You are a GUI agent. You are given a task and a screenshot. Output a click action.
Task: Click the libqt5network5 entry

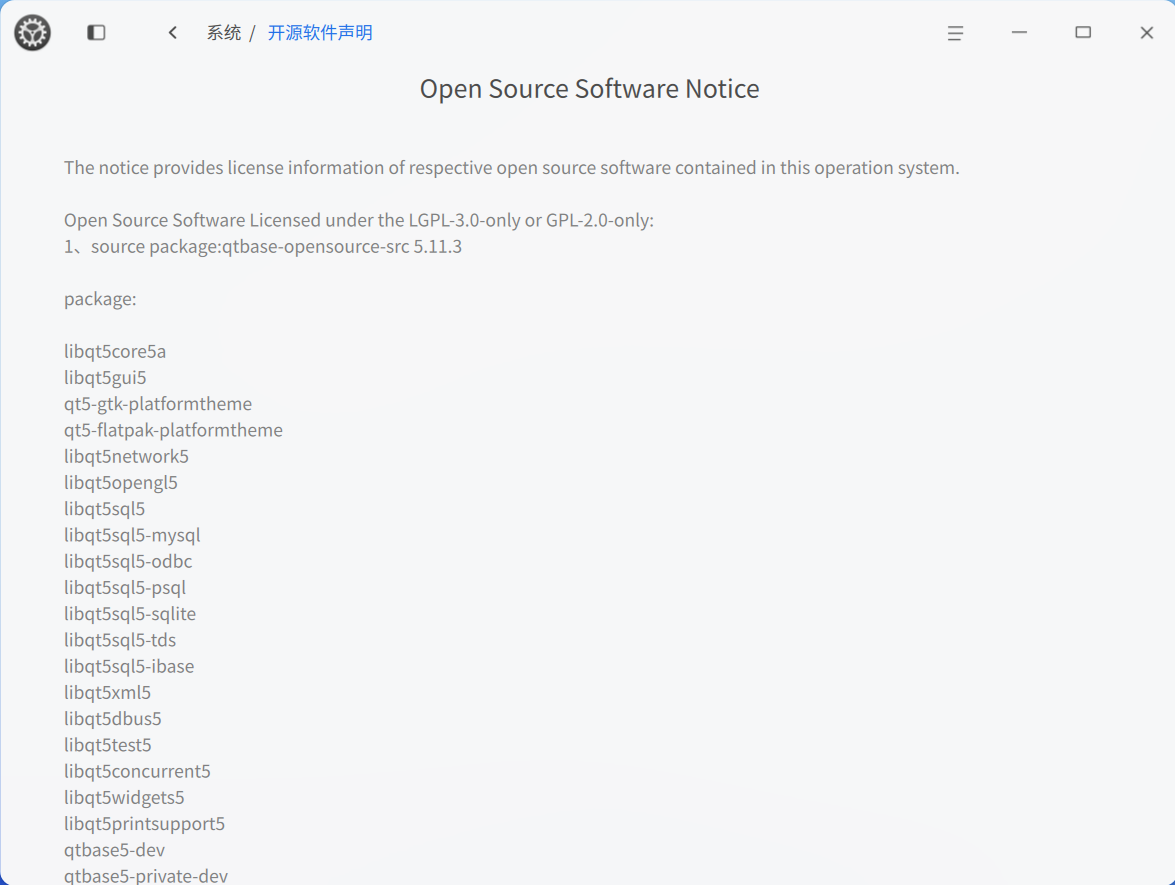click(x=126, y=456)
